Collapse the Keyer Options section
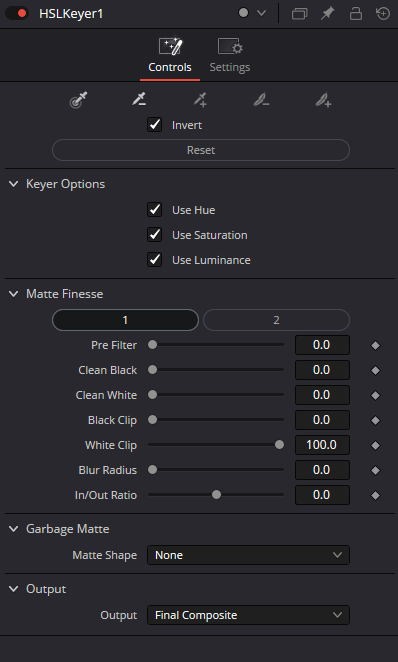This screenshot has width=398, height=662. click(14, 184)
